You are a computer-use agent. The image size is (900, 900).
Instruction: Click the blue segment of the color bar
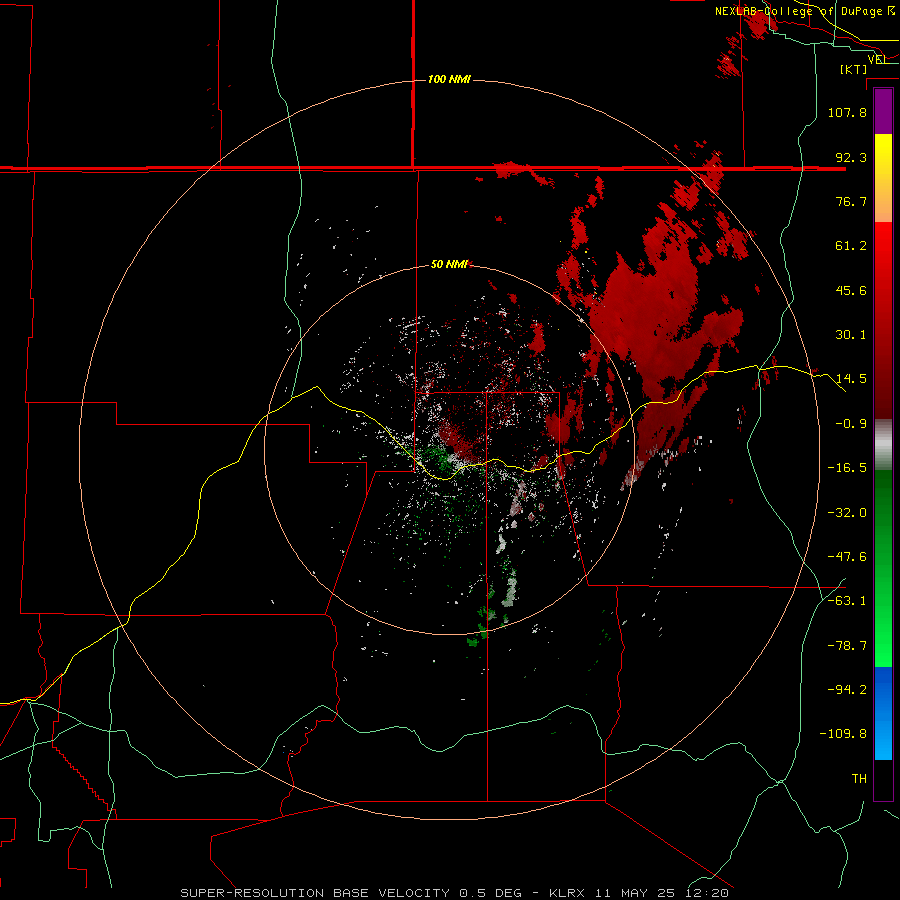click(883, 713)
